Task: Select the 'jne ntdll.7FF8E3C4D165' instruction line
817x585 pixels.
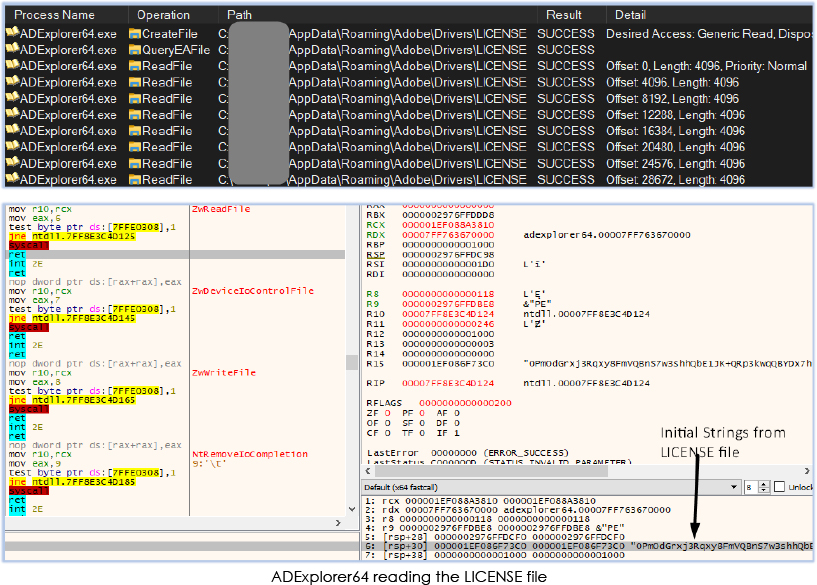Action: (x=72, y=400)
